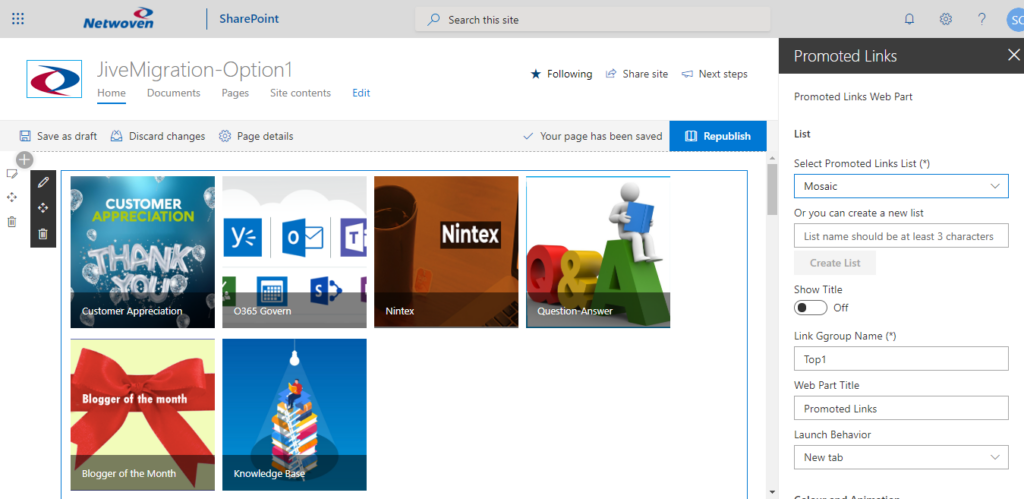
Task: Open the Launch Behavior dropdown
Action: [901, 457]
